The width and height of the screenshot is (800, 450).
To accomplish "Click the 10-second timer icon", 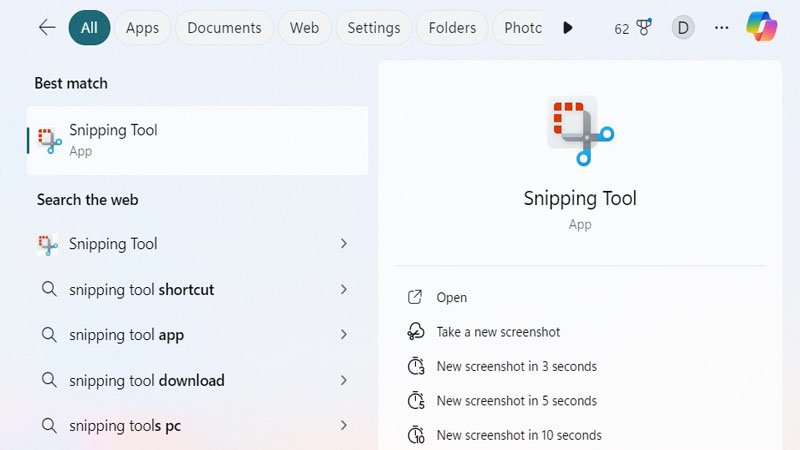I will pos(416,435).
